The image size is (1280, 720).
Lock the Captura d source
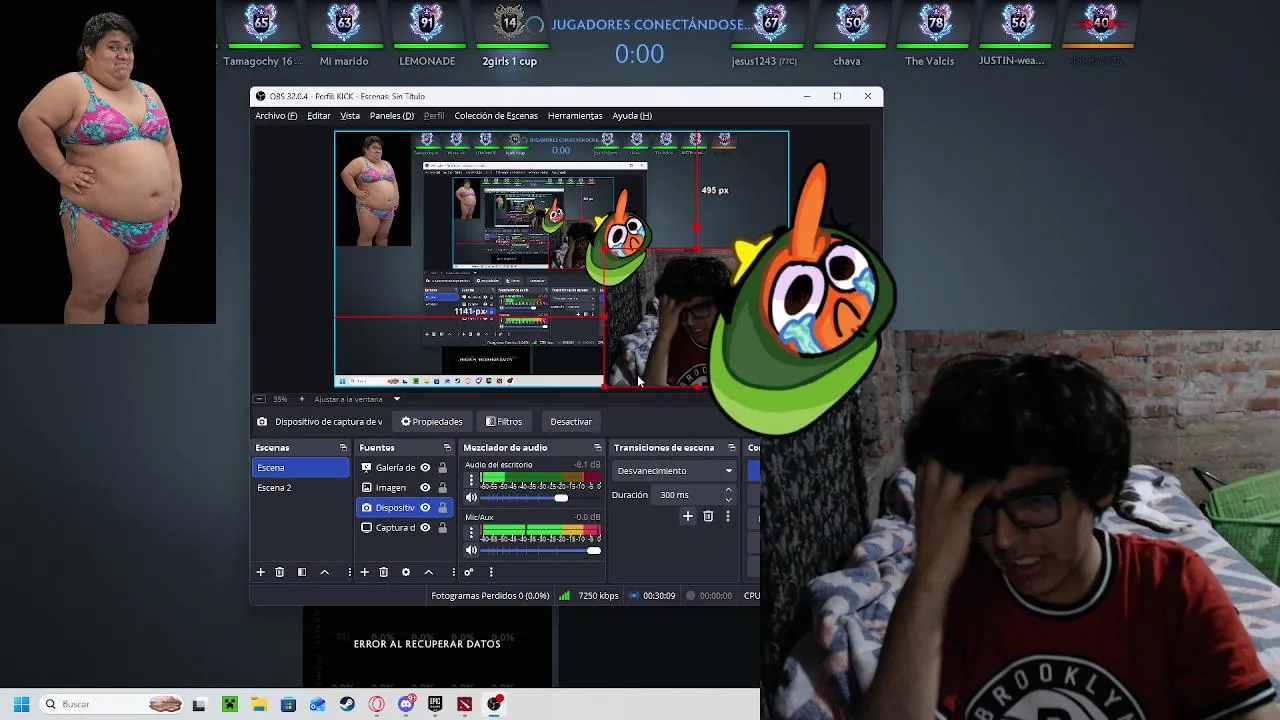[x=442, y=528]
